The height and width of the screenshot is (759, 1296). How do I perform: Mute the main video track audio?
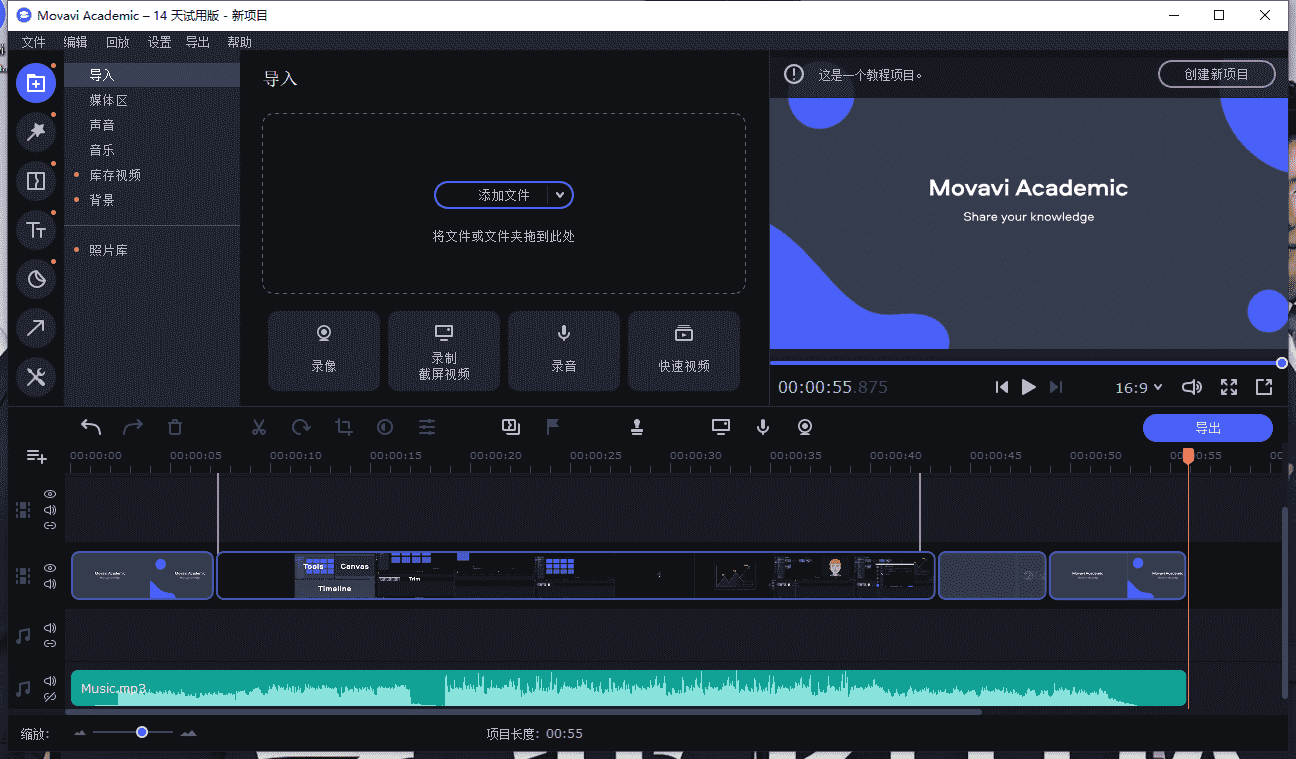pyautogui.click(x=50, y=584)
